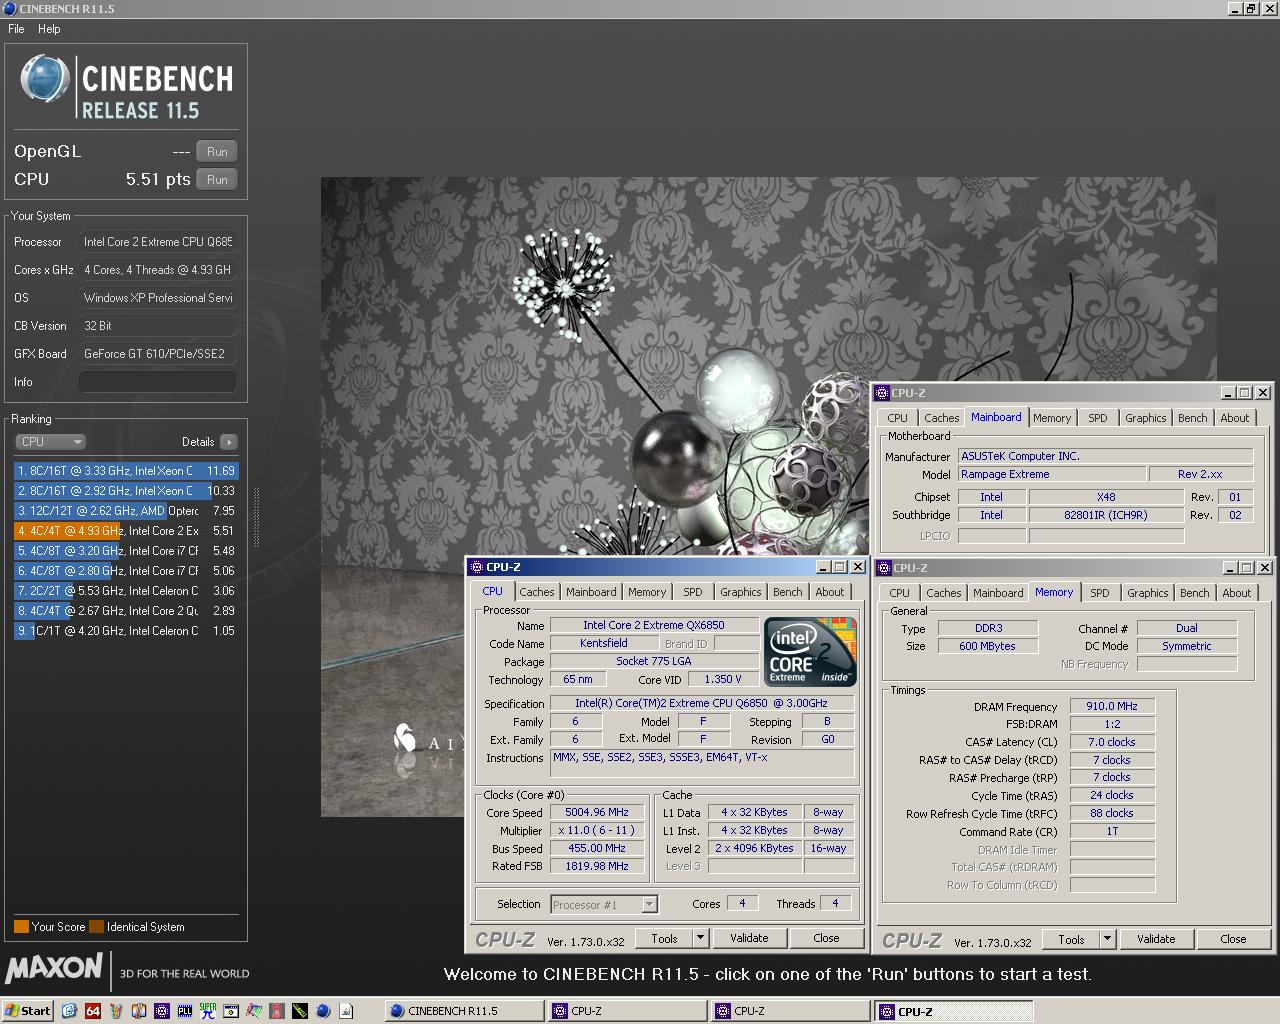The width and height of the screenshot is (1280, 1024).
Task: Select ranking row 1 Intel Xeon 11.69
Action: click(126, 470)
